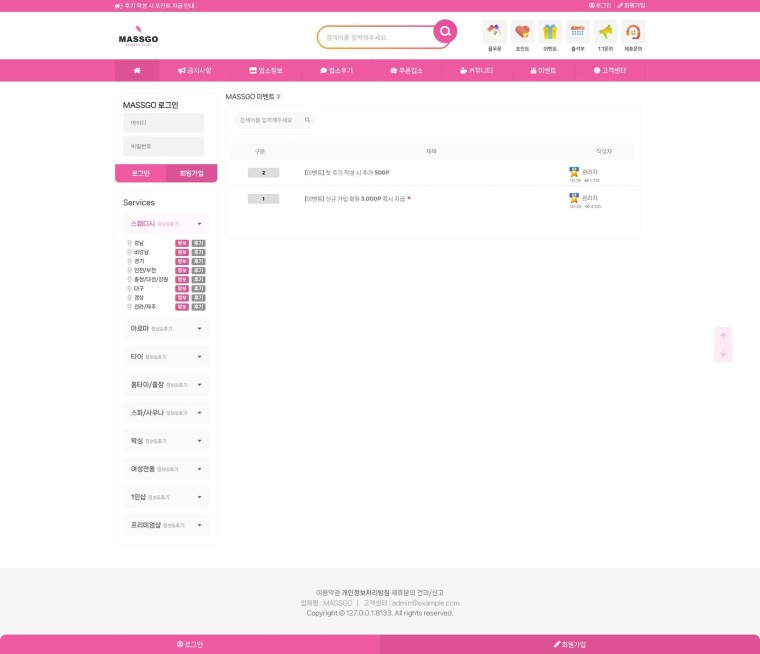Click the 아이디 input field
Viewport: 760px width, 654px height.
[163, 123]
